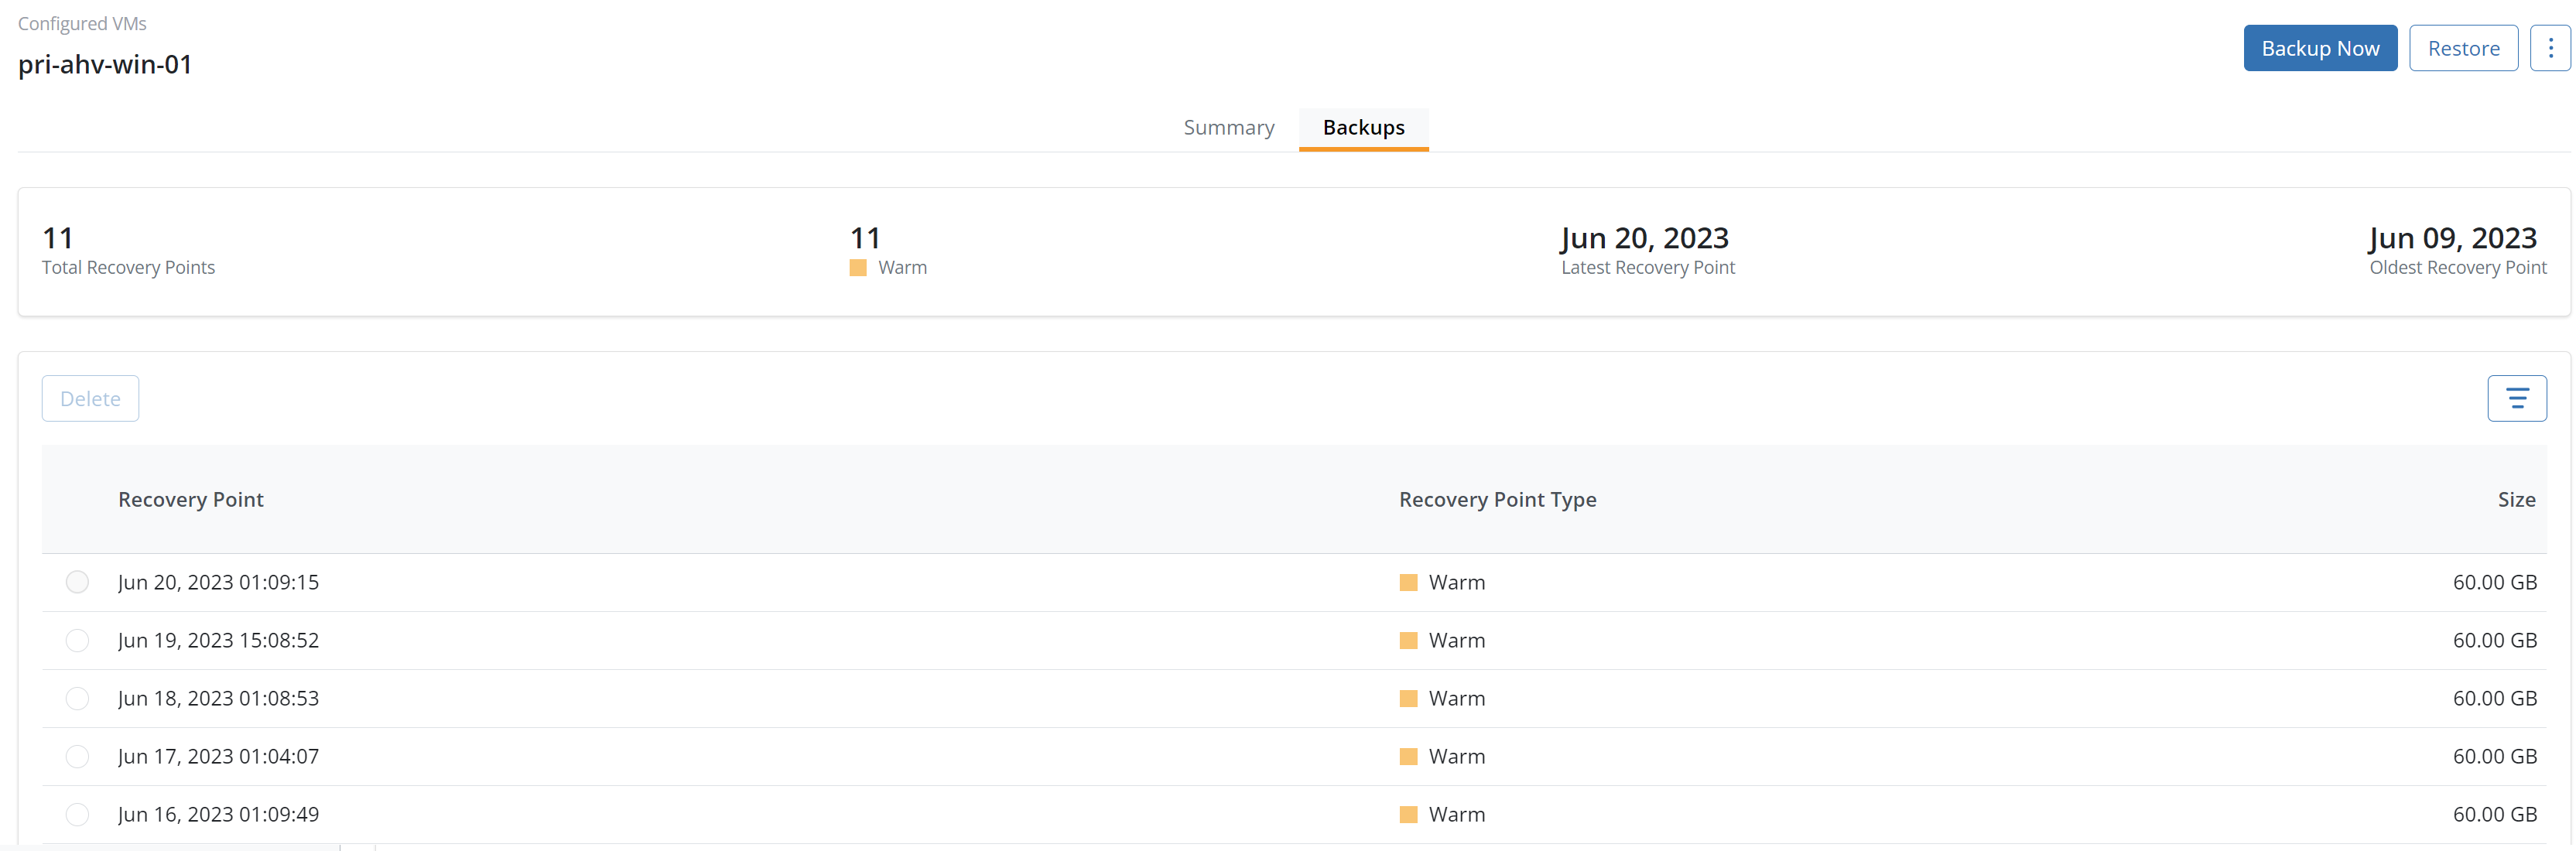Select Jun 20, 2023 01:09:15 recovery point radio
The height and width of the screenshot is (851, 2576).
[x=77, y=582]
